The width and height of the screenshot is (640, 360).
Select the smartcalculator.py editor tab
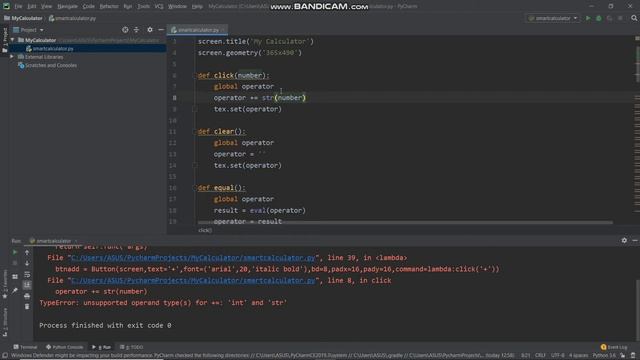coord(198,30)
